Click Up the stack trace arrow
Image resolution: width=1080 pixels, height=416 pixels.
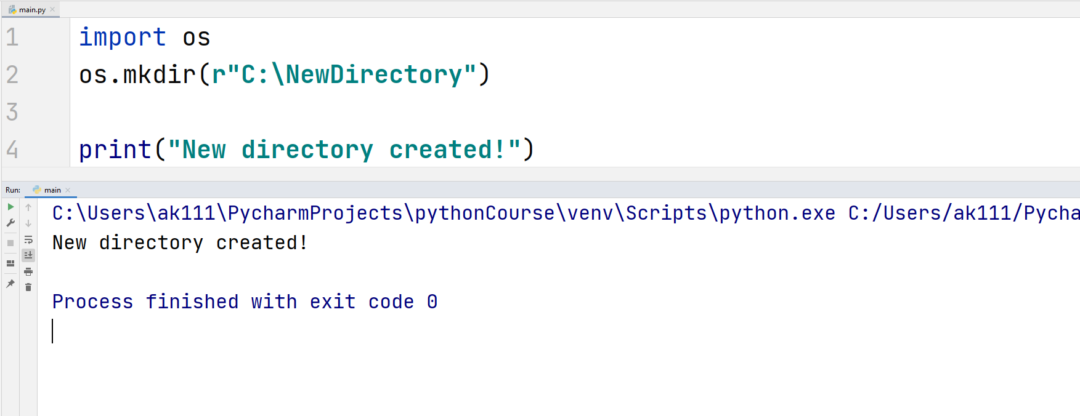28,207
